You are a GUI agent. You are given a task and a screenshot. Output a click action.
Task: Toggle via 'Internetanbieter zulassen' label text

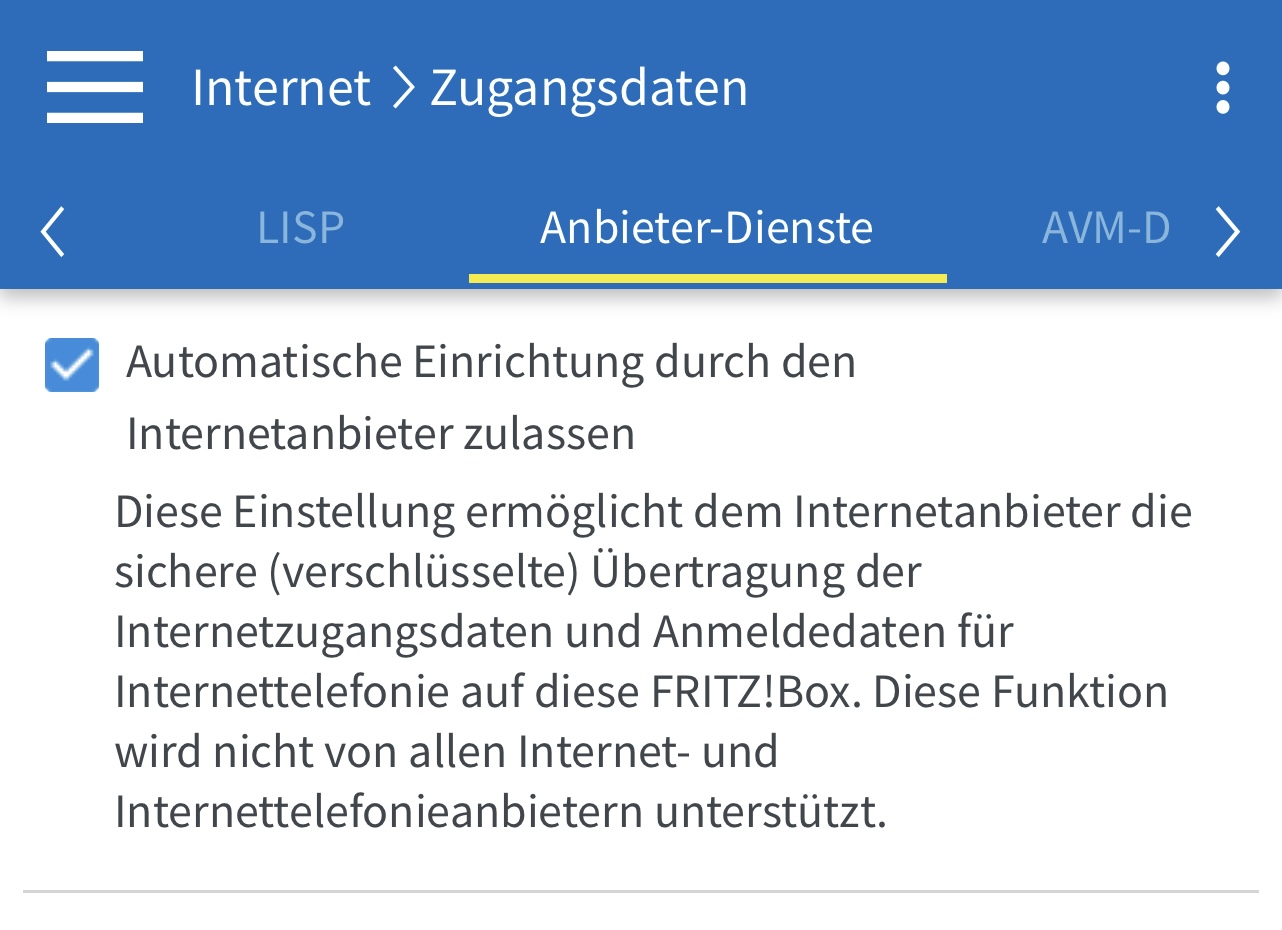point(380,434)
